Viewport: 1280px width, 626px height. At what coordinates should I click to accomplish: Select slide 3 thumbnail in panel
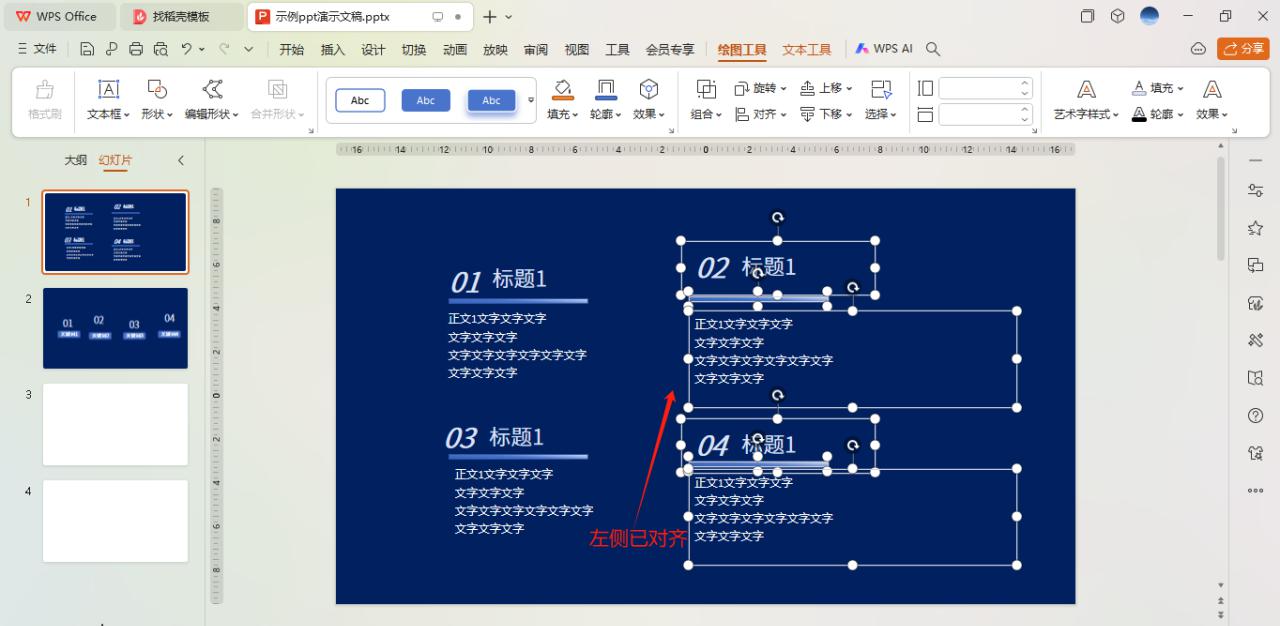(x=114, y=424)
